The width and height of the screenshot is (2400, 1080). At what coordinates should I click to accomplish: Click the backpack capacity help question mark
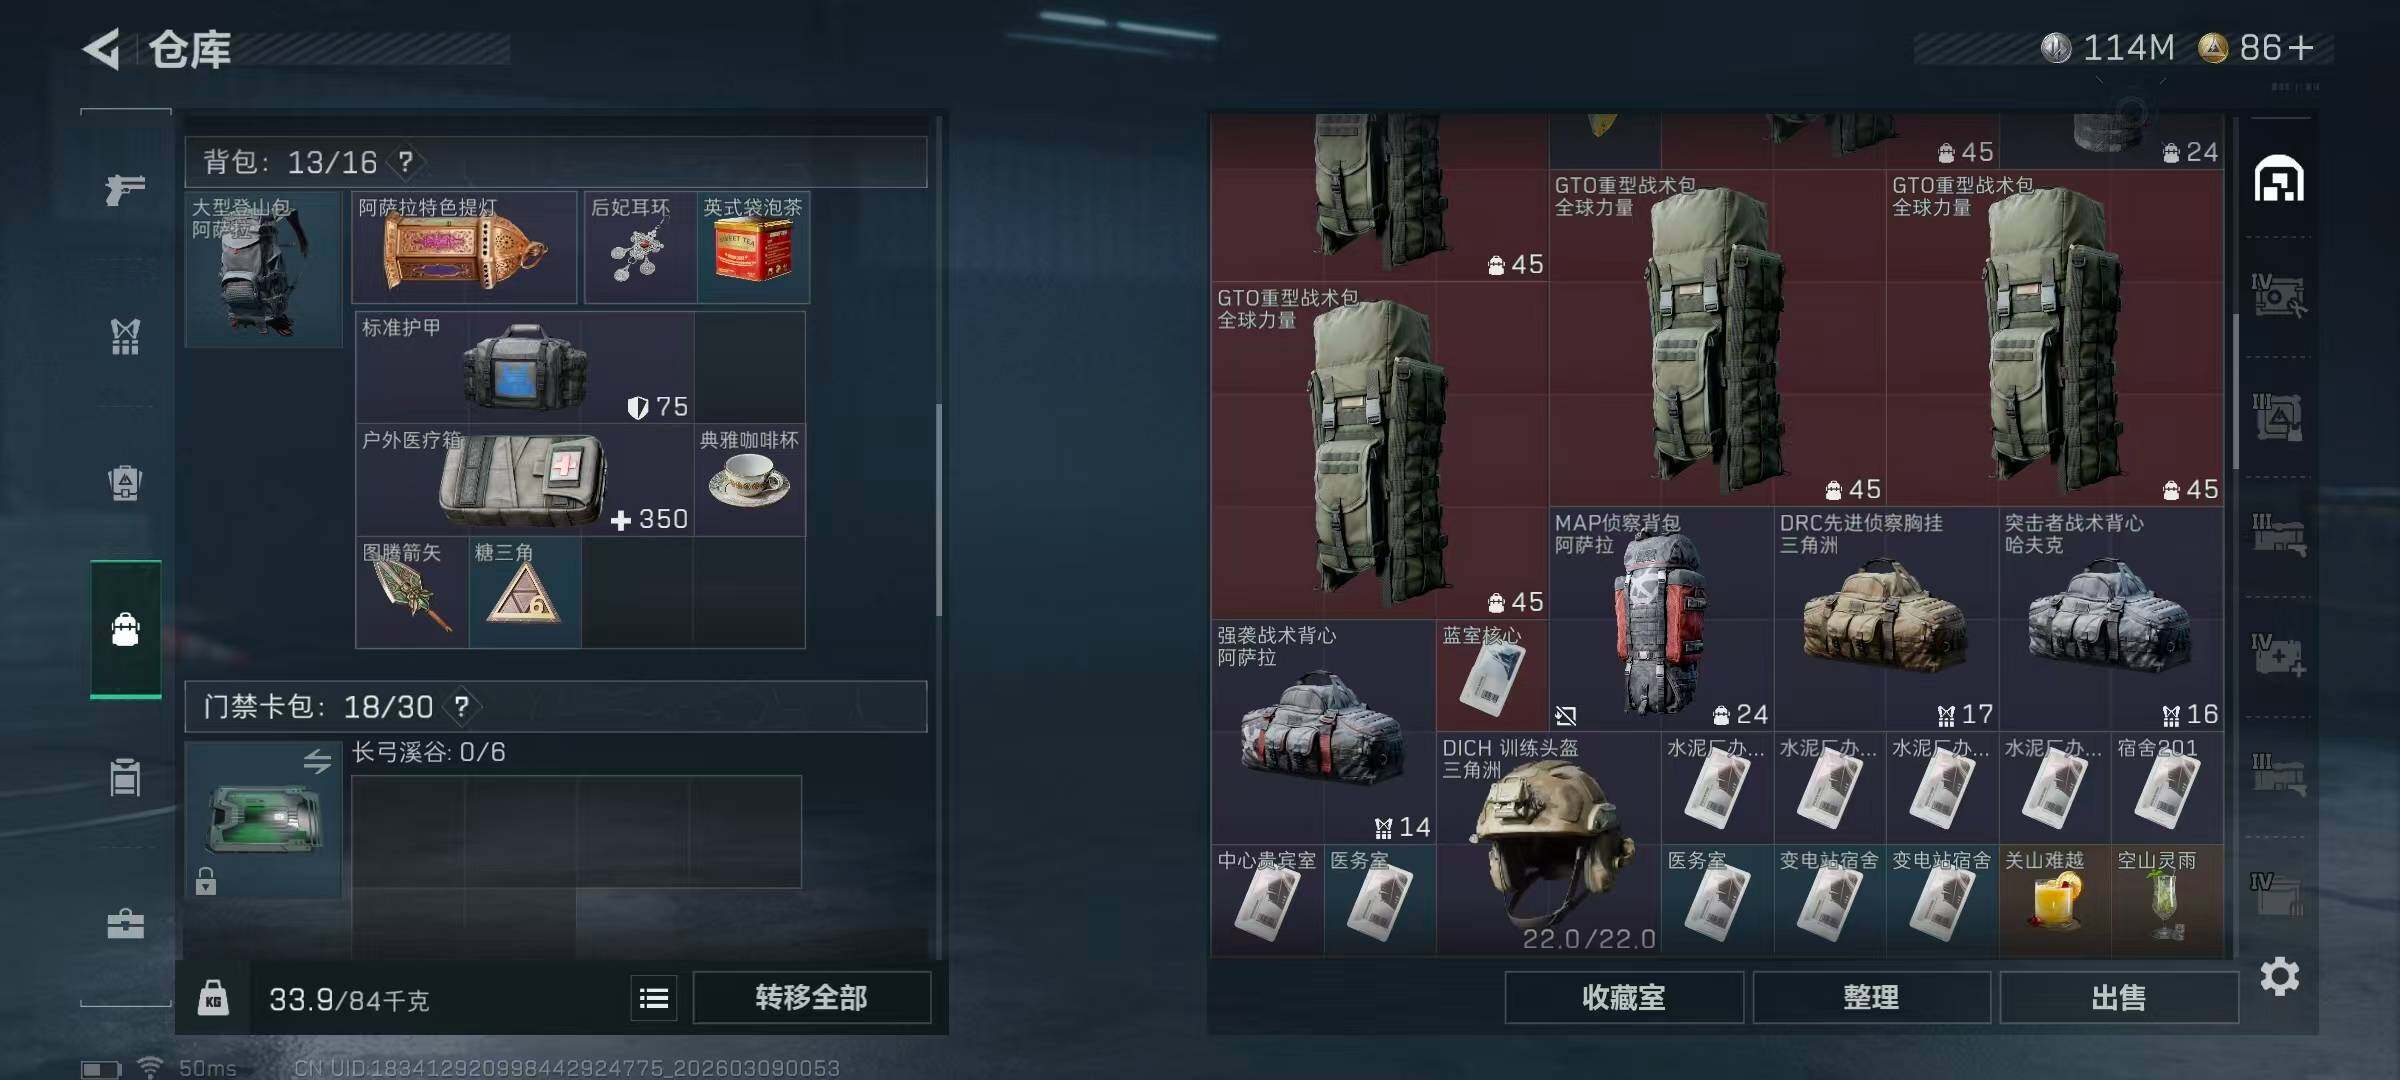click(x=405, y=161)
